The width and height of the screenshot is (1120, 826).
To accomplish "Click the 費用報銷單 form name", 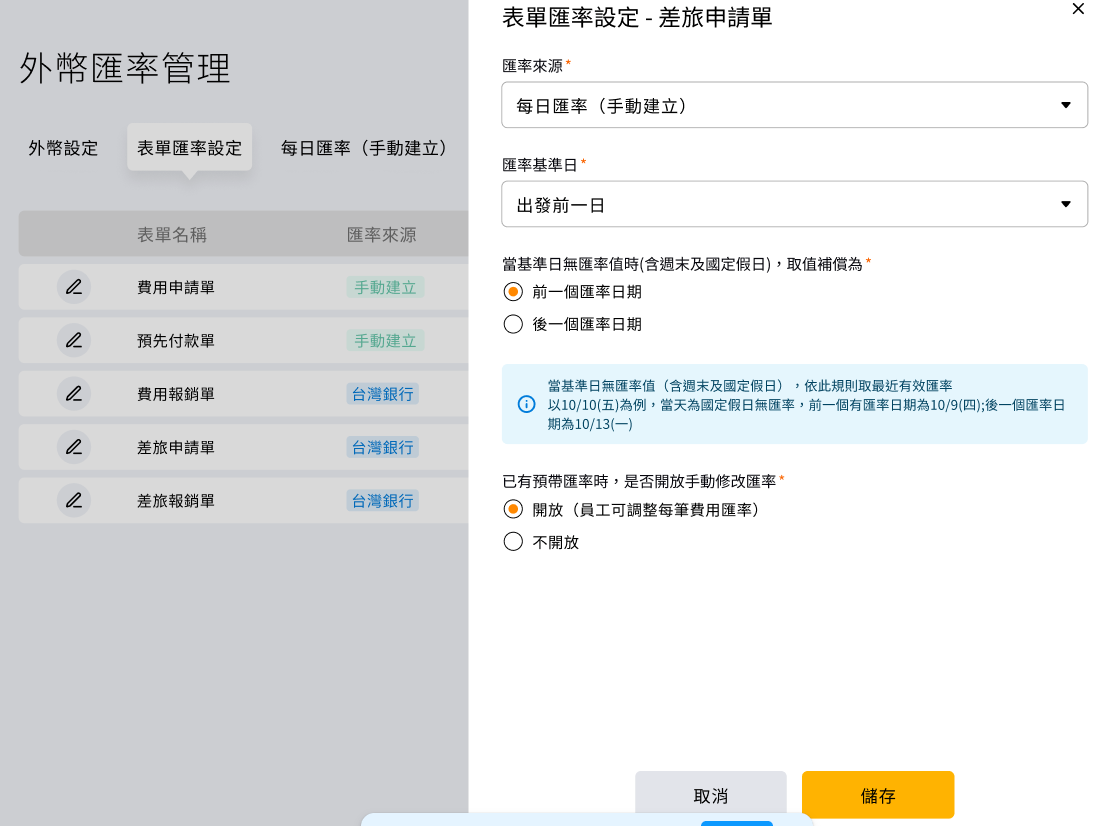I will coord(176,394).
